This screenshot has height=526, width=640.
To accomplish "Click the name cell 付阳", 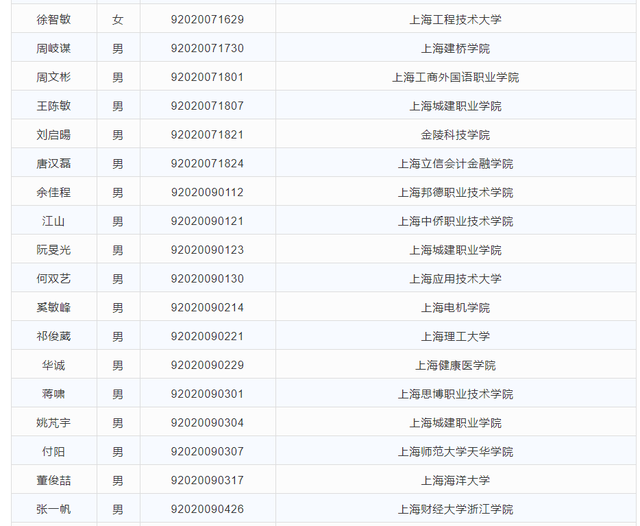I will click(53, 452).
